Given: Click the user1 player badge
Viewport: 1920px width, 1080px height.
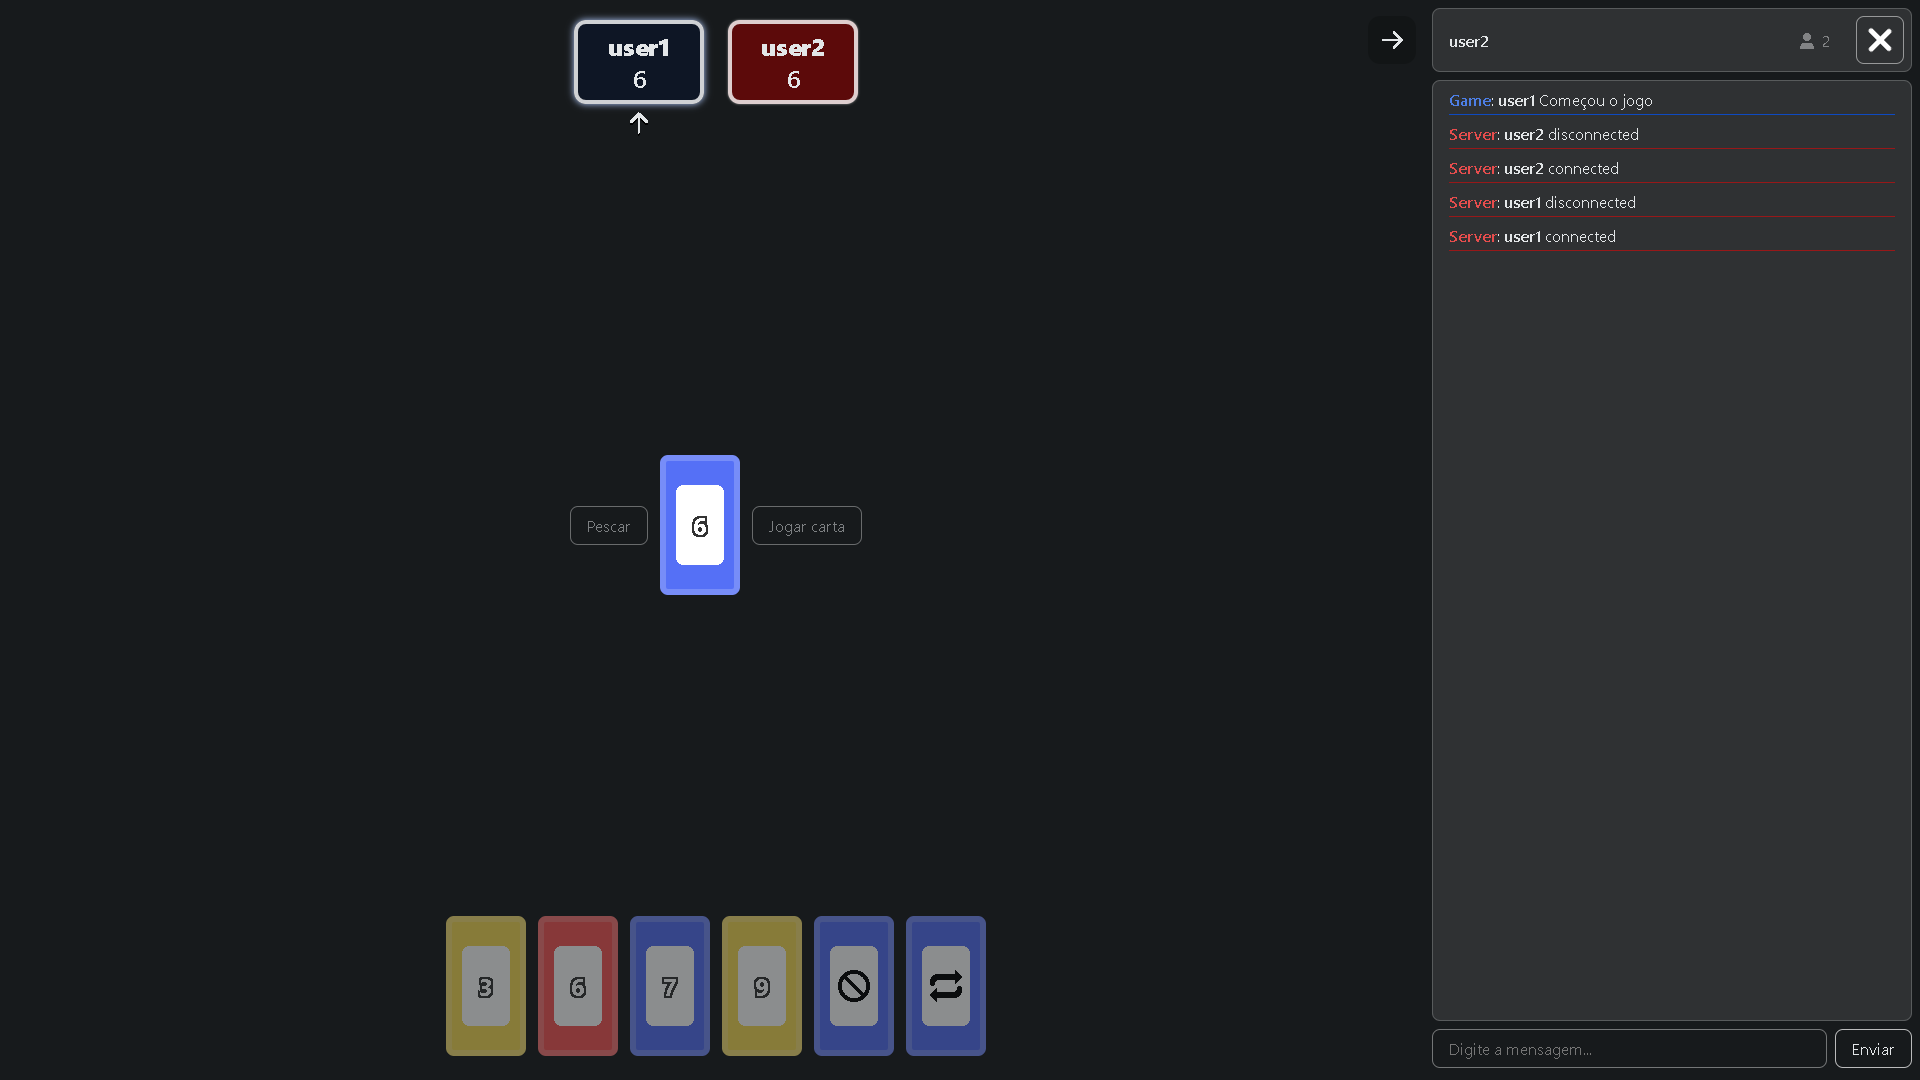Looking at the screenshot, I should [639, 62].
